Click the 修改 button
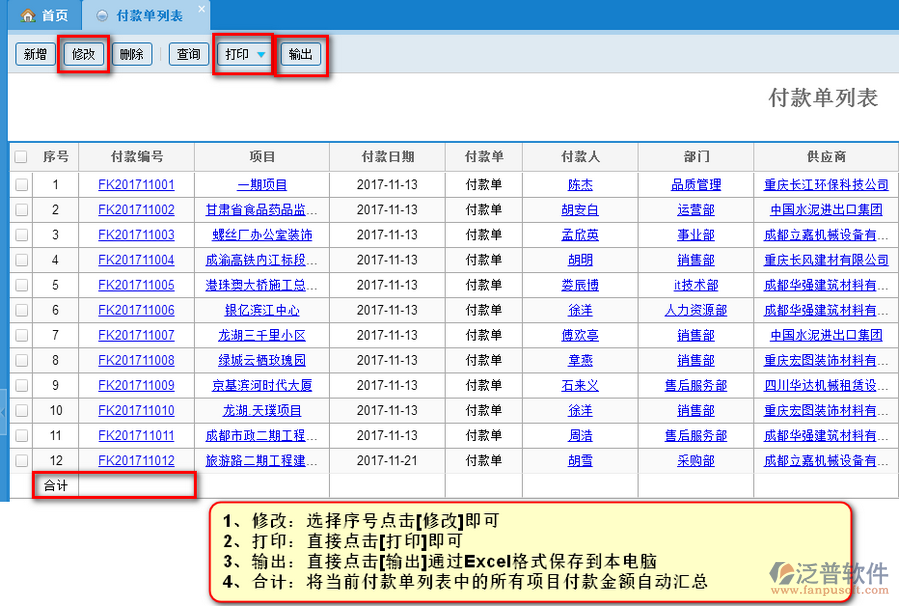The height and width of the screenshot is (606, 899). [x=83, y=54]
